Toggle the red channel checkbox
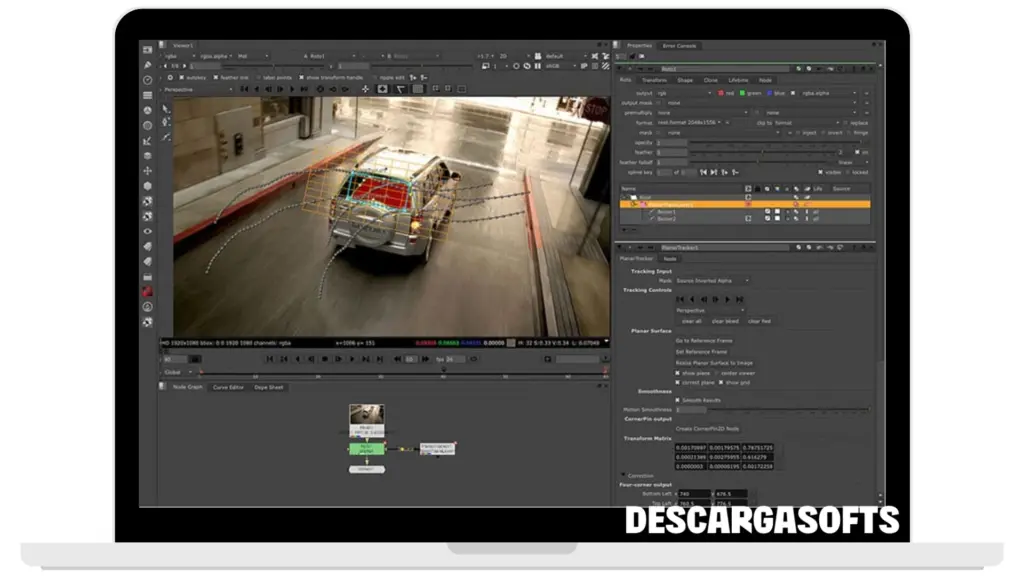 pos(720,93)
